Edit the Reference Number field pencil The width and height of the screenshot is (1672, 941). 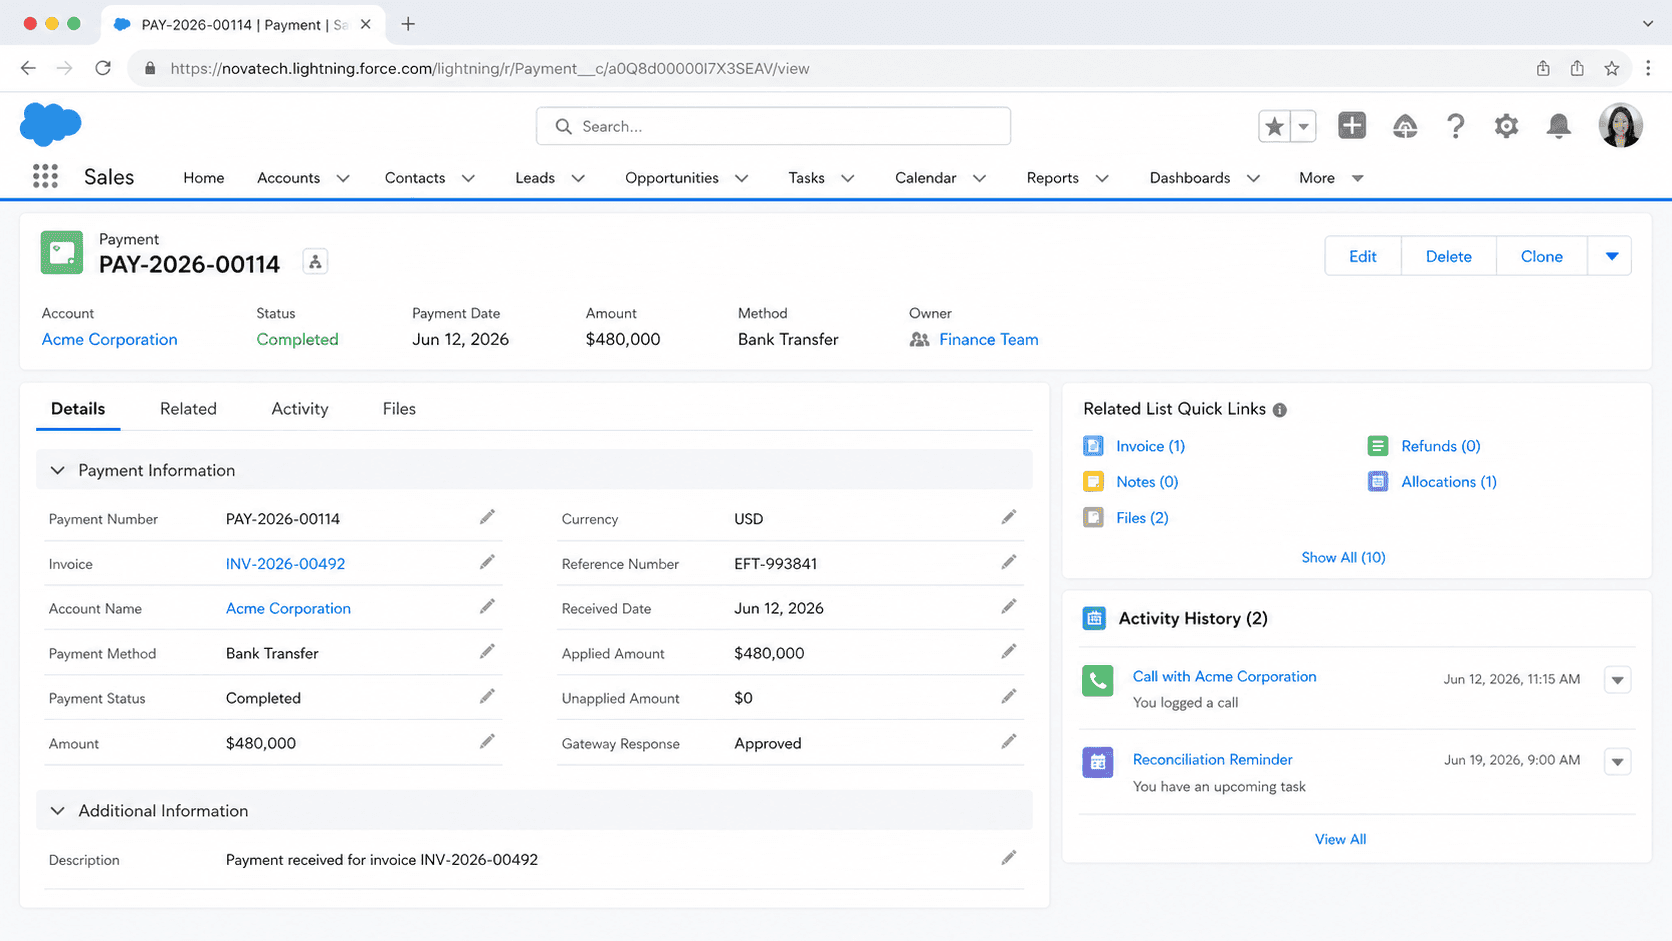1009,562
